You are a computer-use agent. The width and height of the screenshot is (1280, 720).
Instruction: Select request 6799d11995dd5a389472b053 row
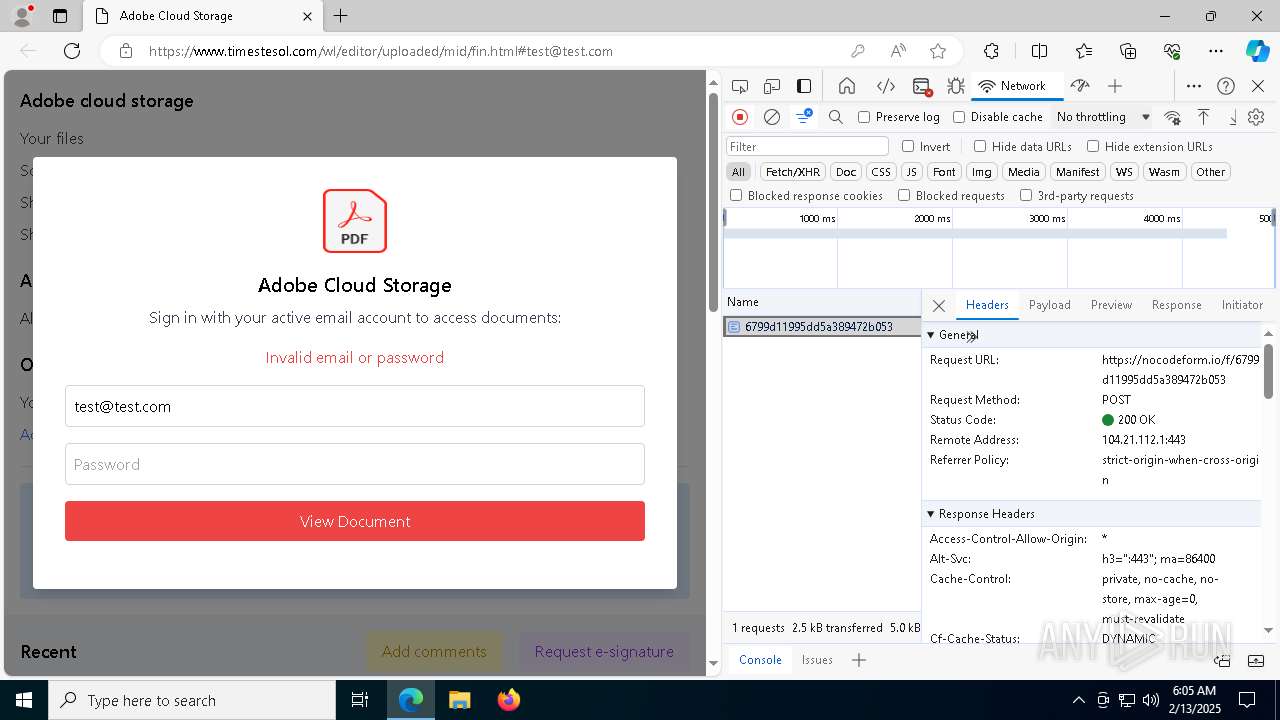(x=822, y=327)
